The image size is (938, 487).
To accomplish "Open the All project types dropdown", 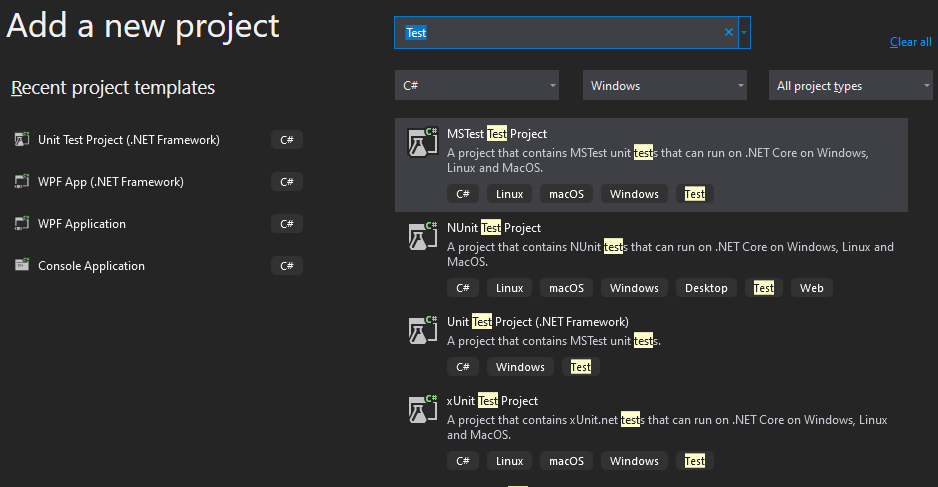I will (851, 86).
